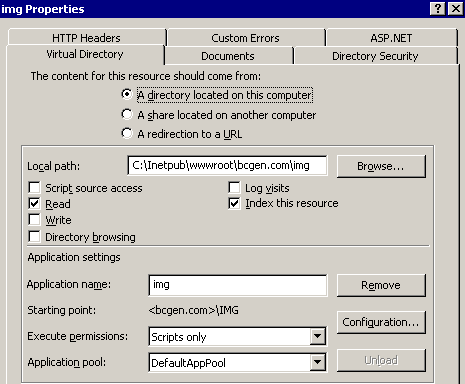Click the Remove application button
Screen dimensions: 465x384
pyautogui.click(x=381, y=285)
